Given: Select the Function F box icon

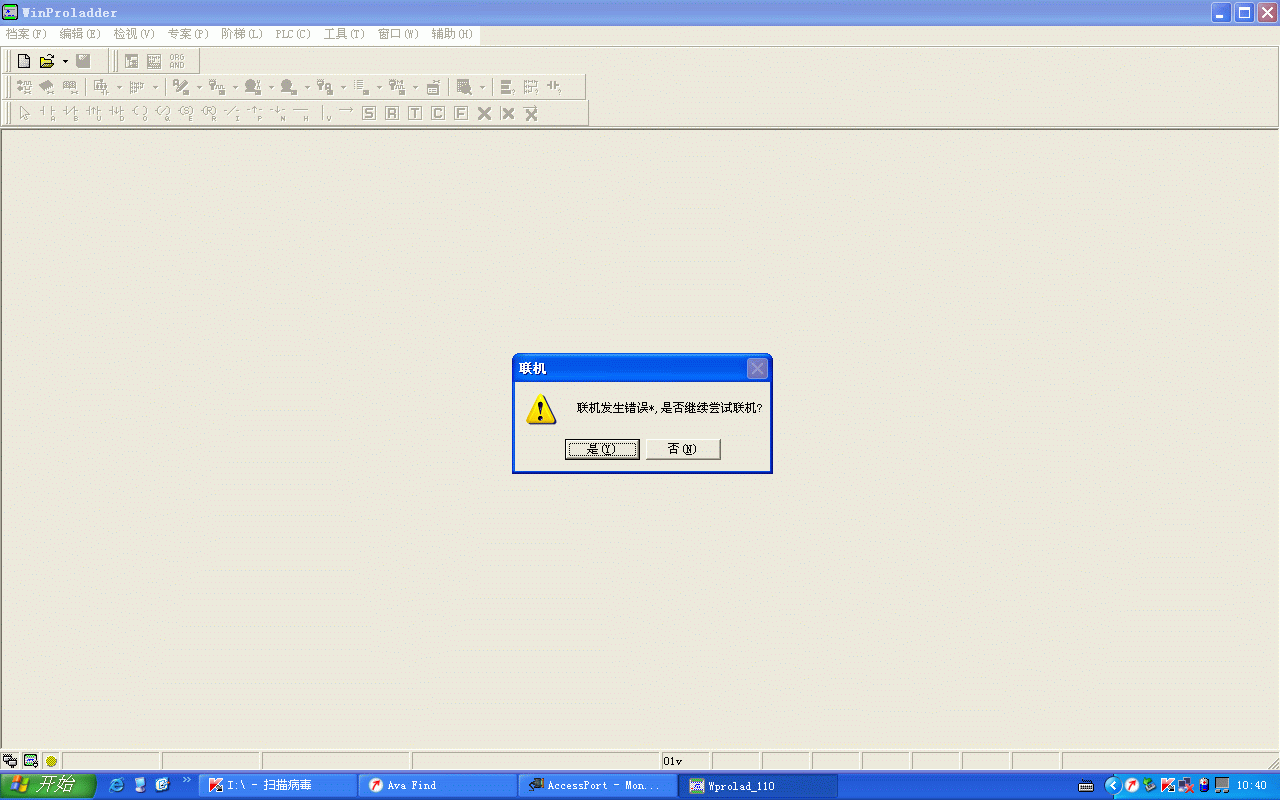Looking at the screenshot, I should (461, 113).
